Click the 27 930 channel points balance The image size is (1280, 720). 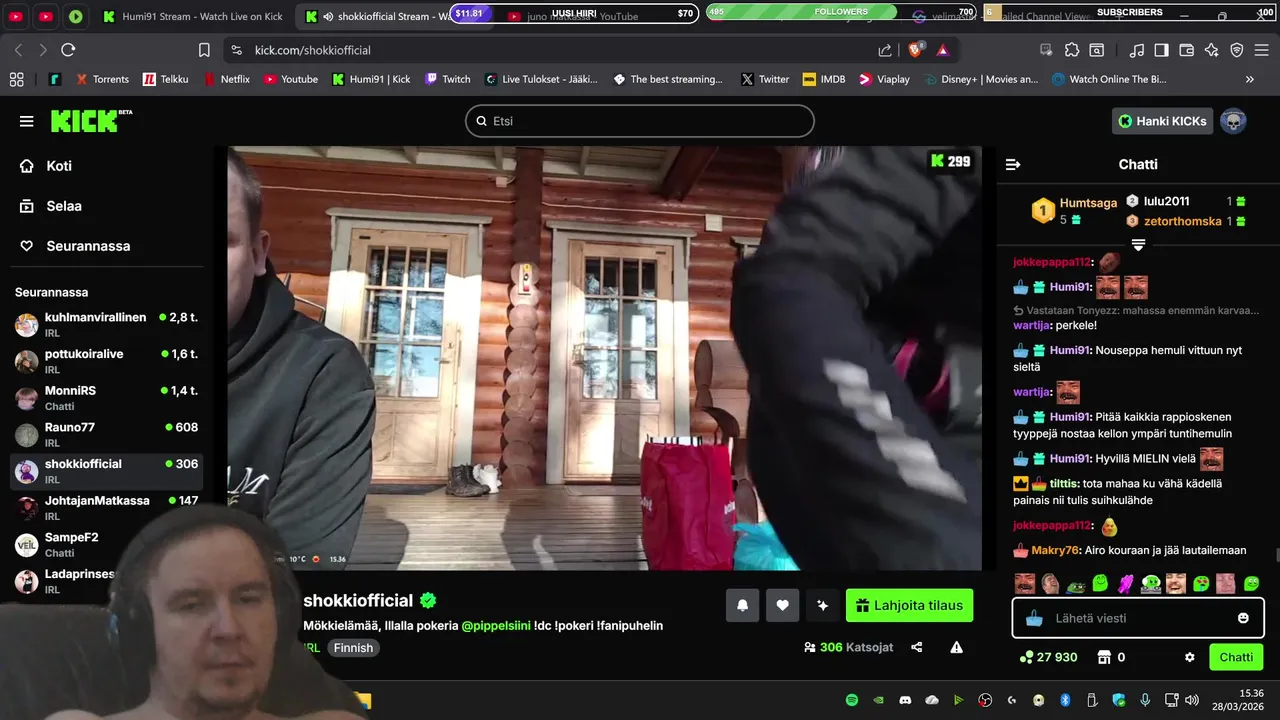coord(1048,657)
